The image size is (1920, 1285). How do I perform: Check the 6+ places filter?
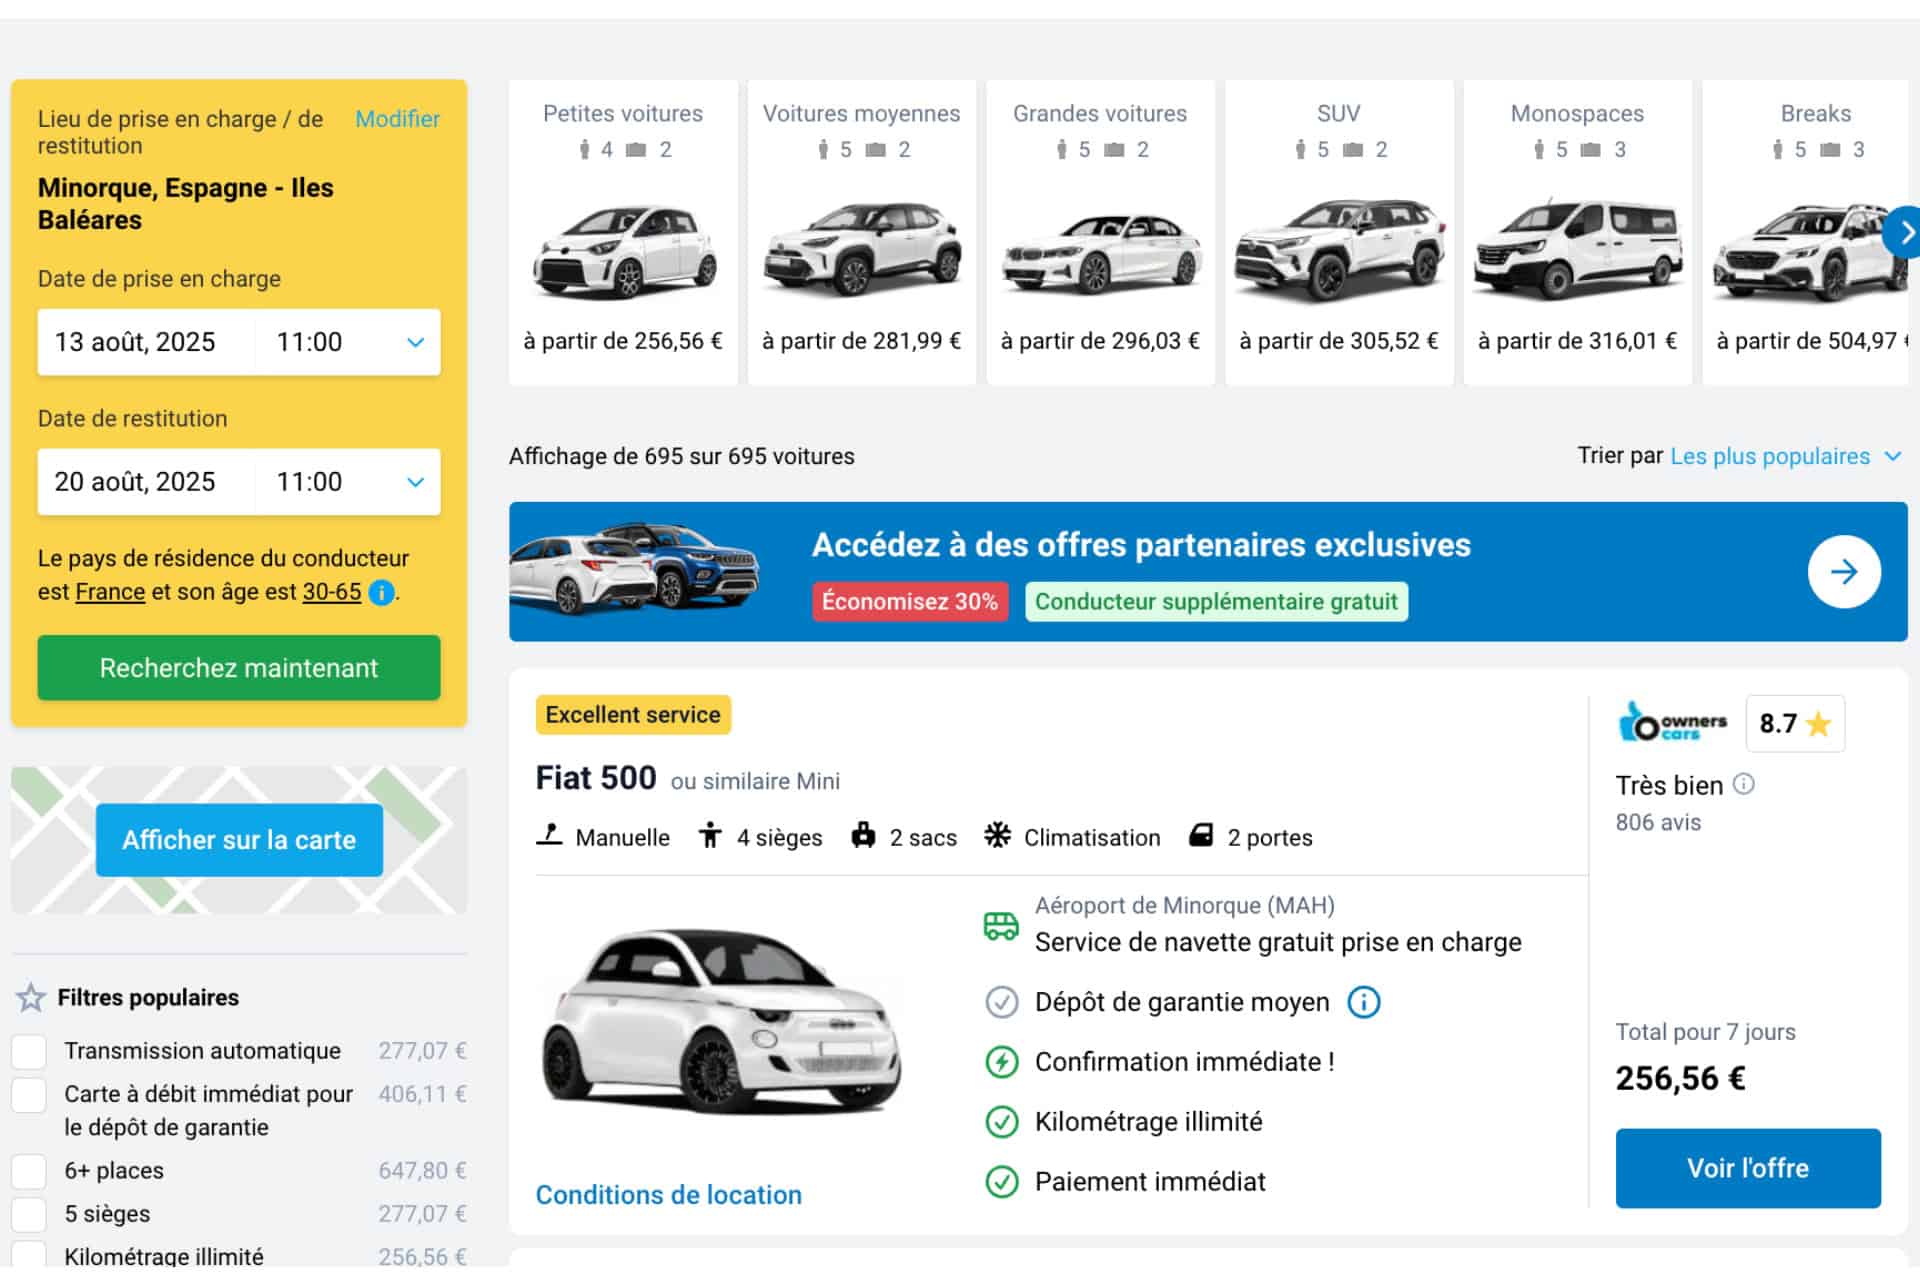(29, 1171)
